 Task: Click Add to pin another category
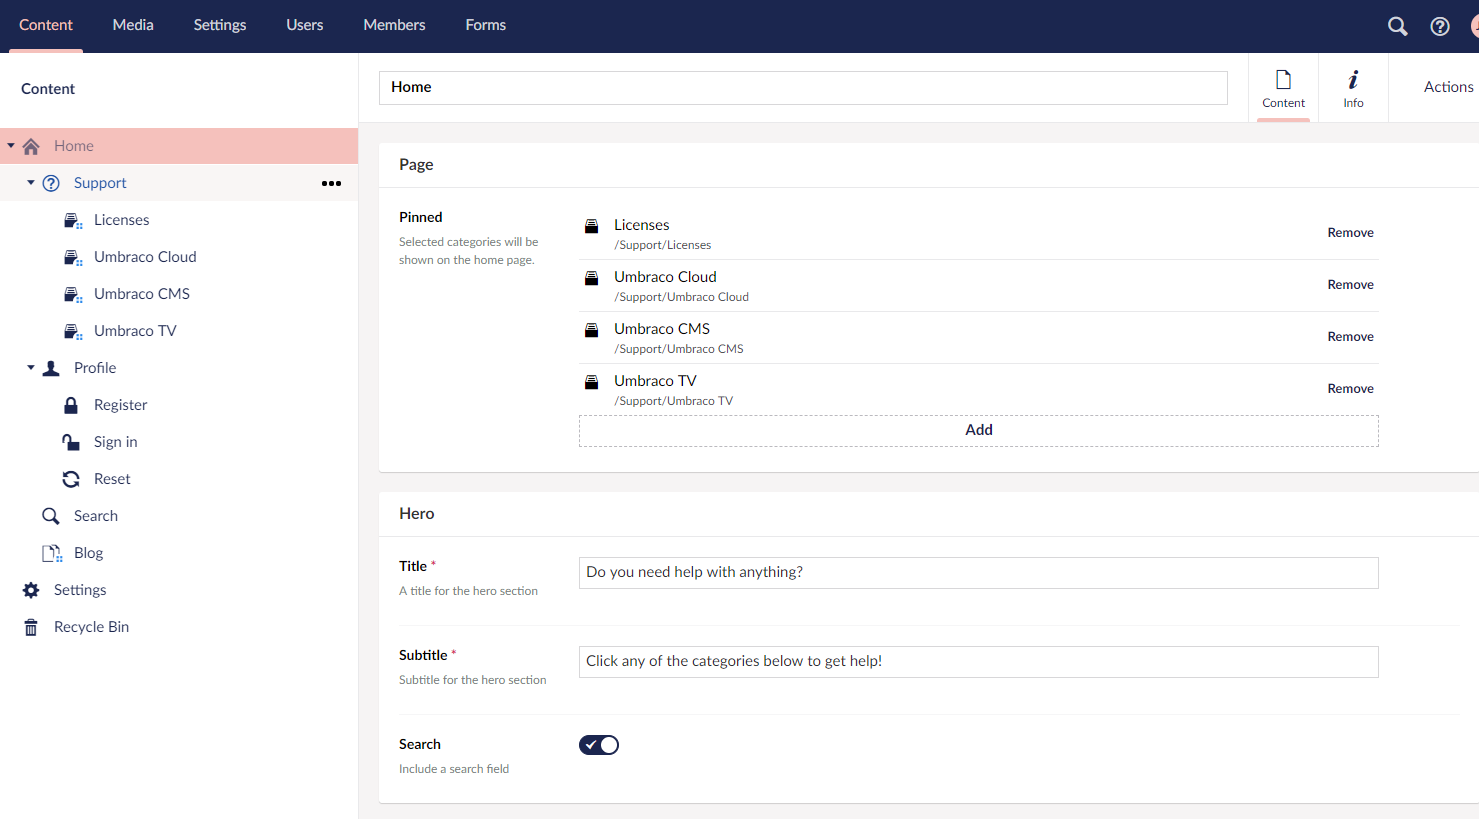pyautogui.click(x=979, y=430)
